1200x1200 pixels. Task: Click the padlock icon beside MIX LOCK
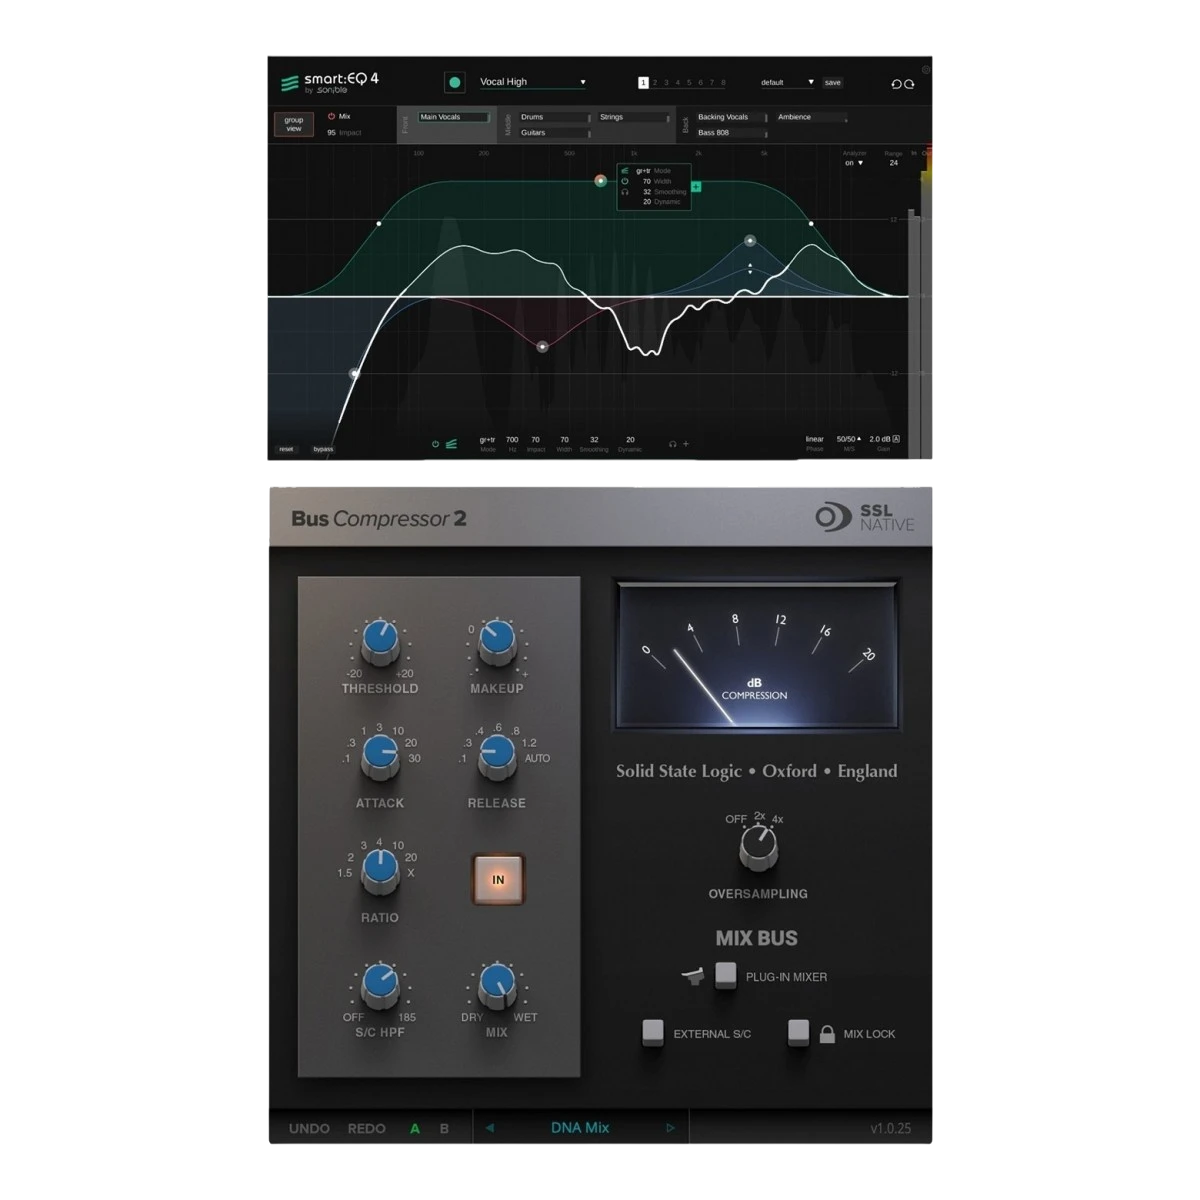827,1034
